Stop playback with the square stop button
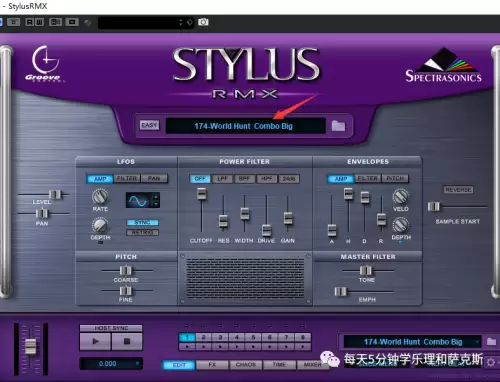The width and height of the screenshot is (500, 382). pos(127,341)
